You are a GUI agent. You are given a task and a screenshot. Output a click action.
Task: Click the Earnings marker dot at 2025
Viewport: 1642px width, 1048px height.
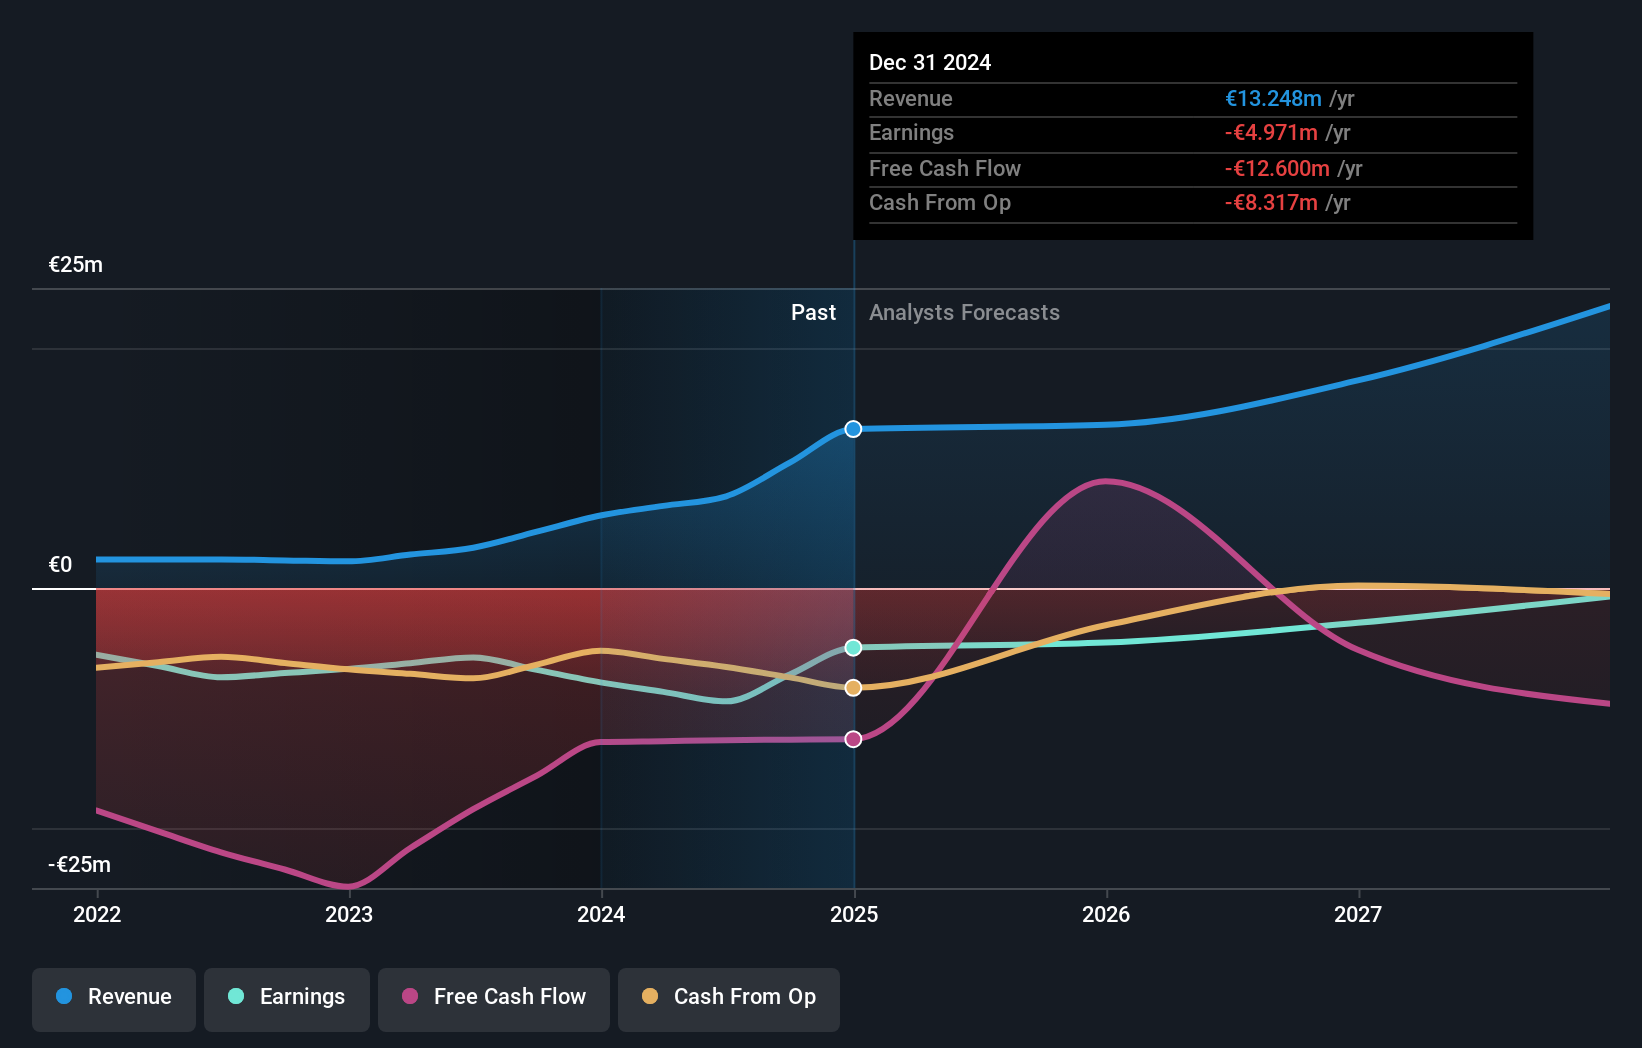(x=852, y=647)
